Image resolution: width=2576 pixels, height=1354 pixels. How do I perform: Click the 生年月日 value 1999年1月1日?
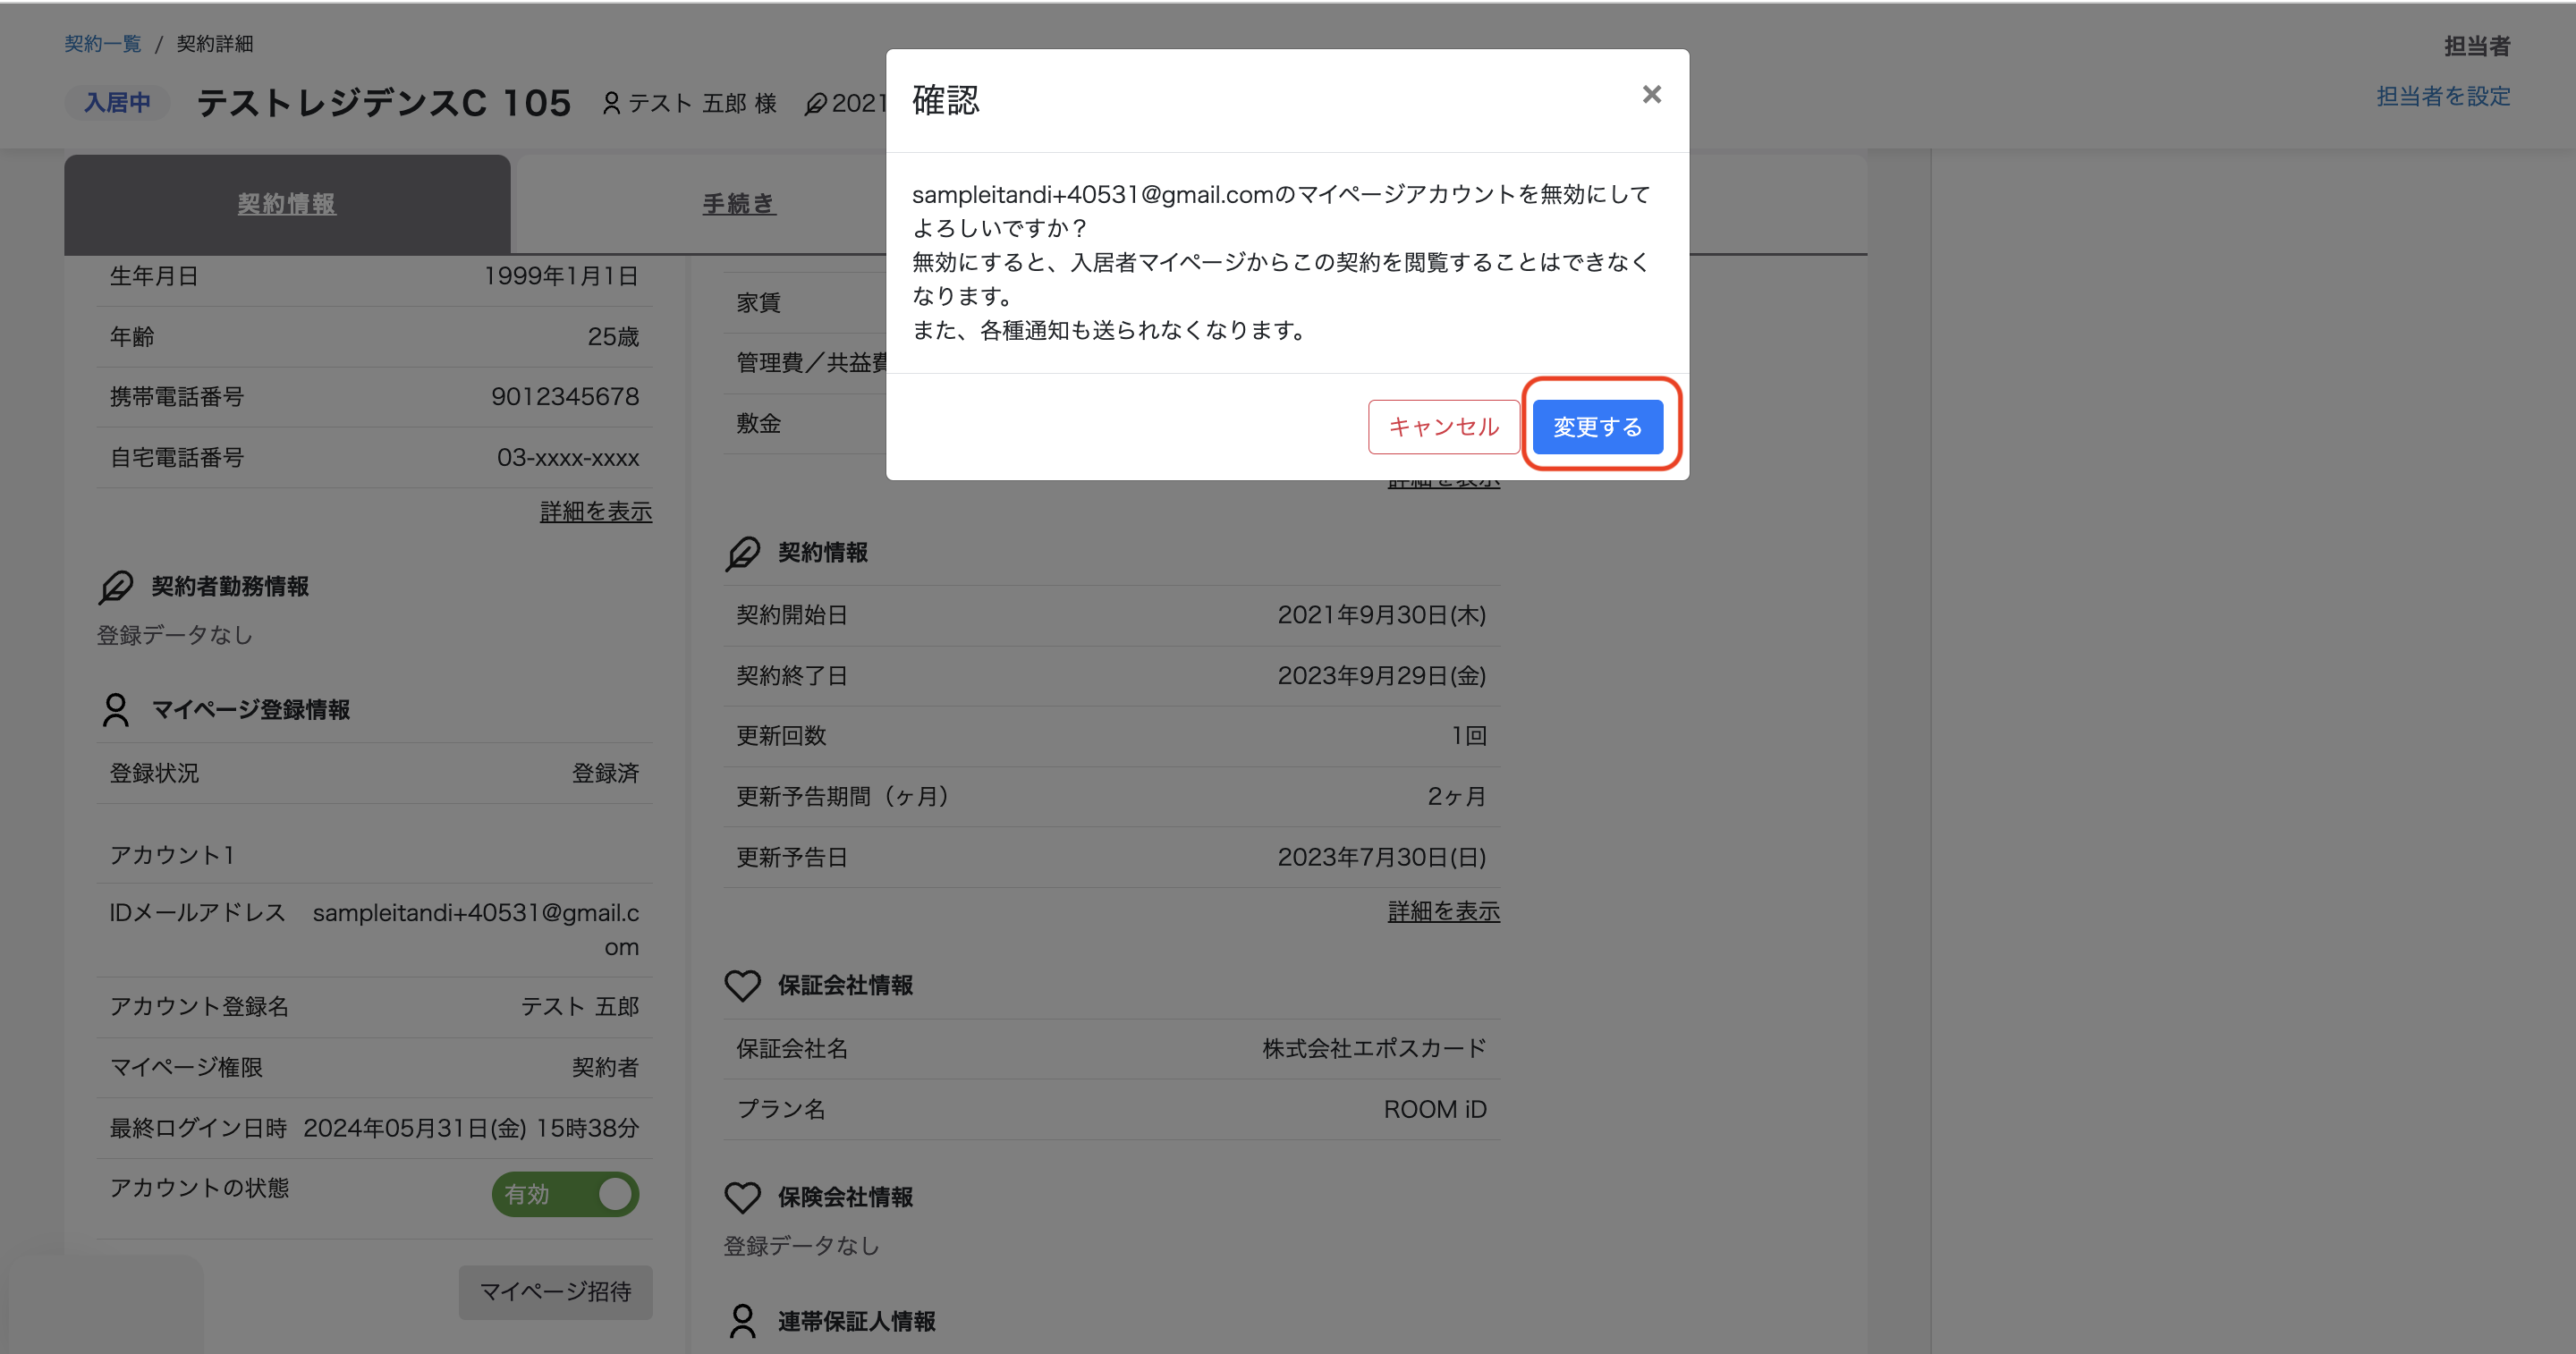tap(561, 276)
